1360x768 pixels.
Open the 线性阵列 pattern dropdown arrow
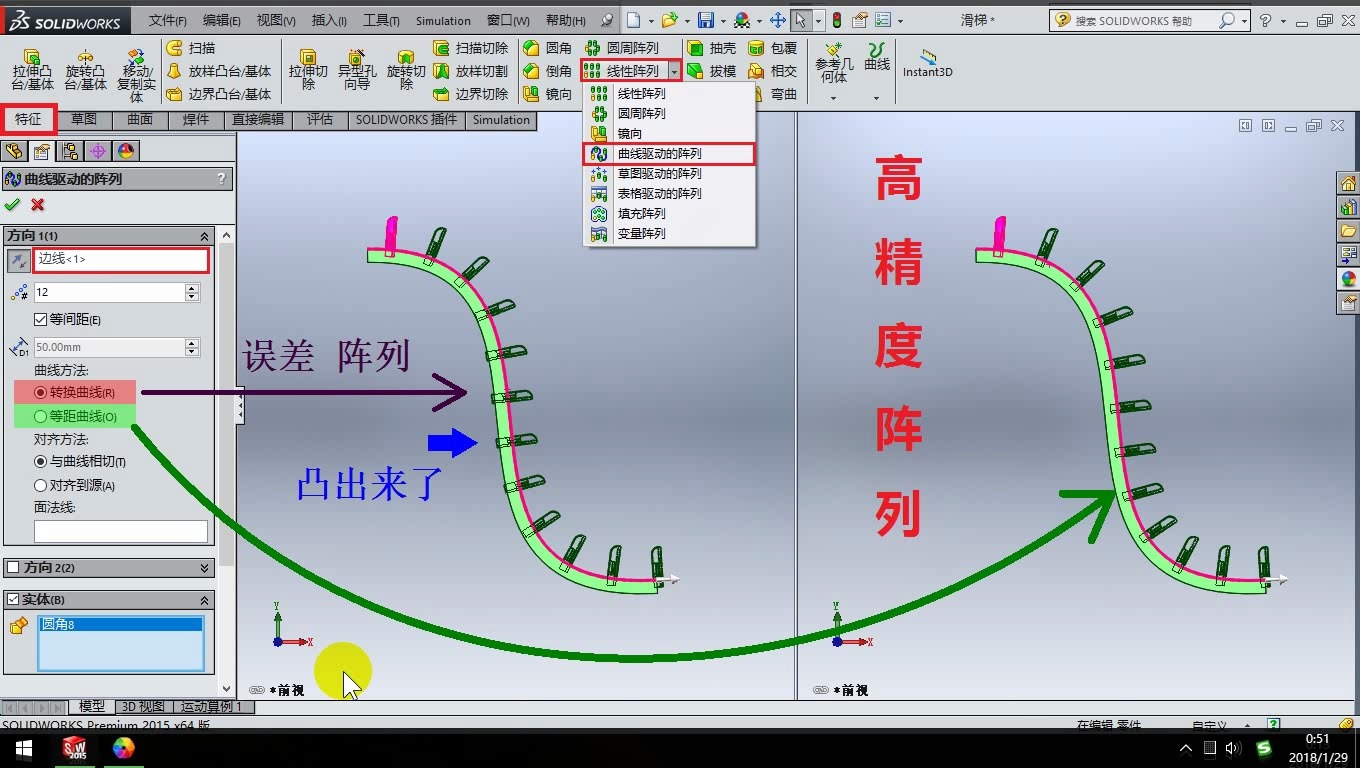[676, 71]
